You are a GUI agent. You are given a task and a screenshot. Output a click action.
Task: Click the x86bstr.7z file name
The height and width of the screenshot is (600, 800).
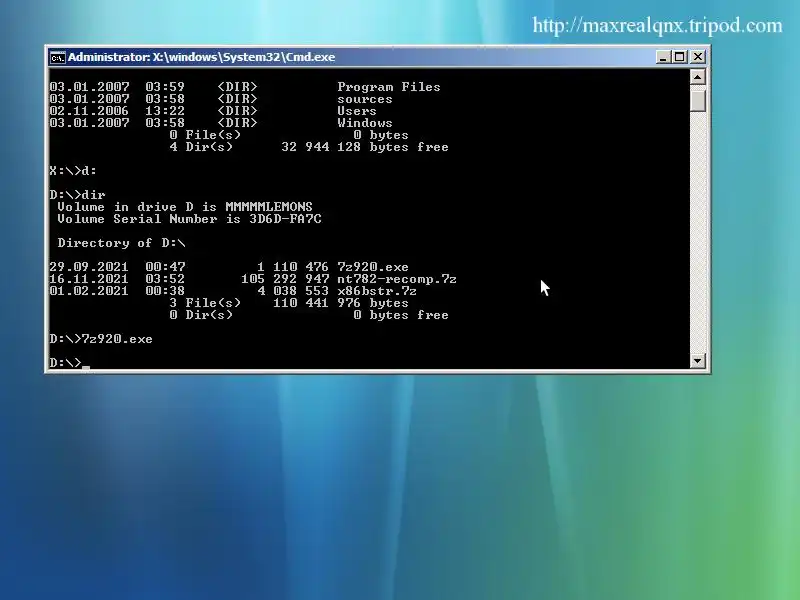(x=377, y=291)
